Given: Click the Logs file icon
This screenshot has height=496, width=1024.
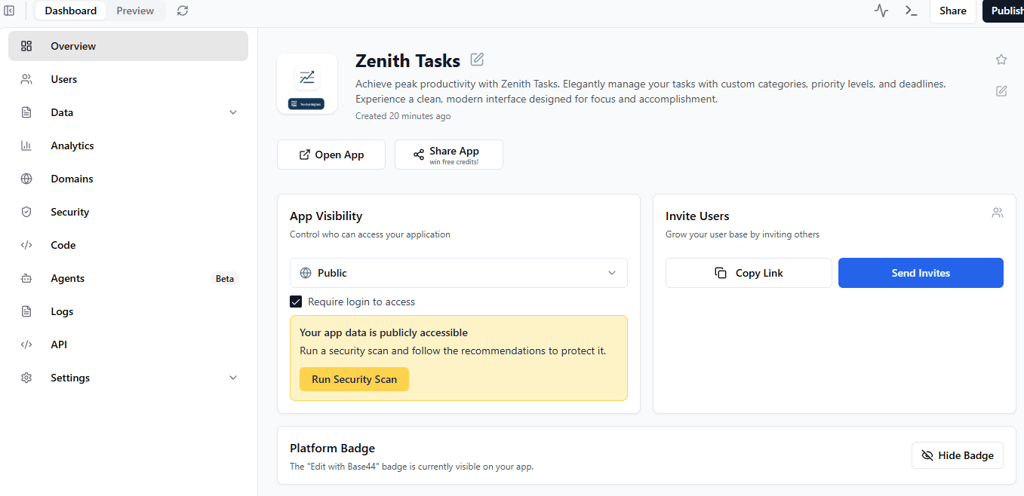Looking at the screenshot, I should (26, 311).
